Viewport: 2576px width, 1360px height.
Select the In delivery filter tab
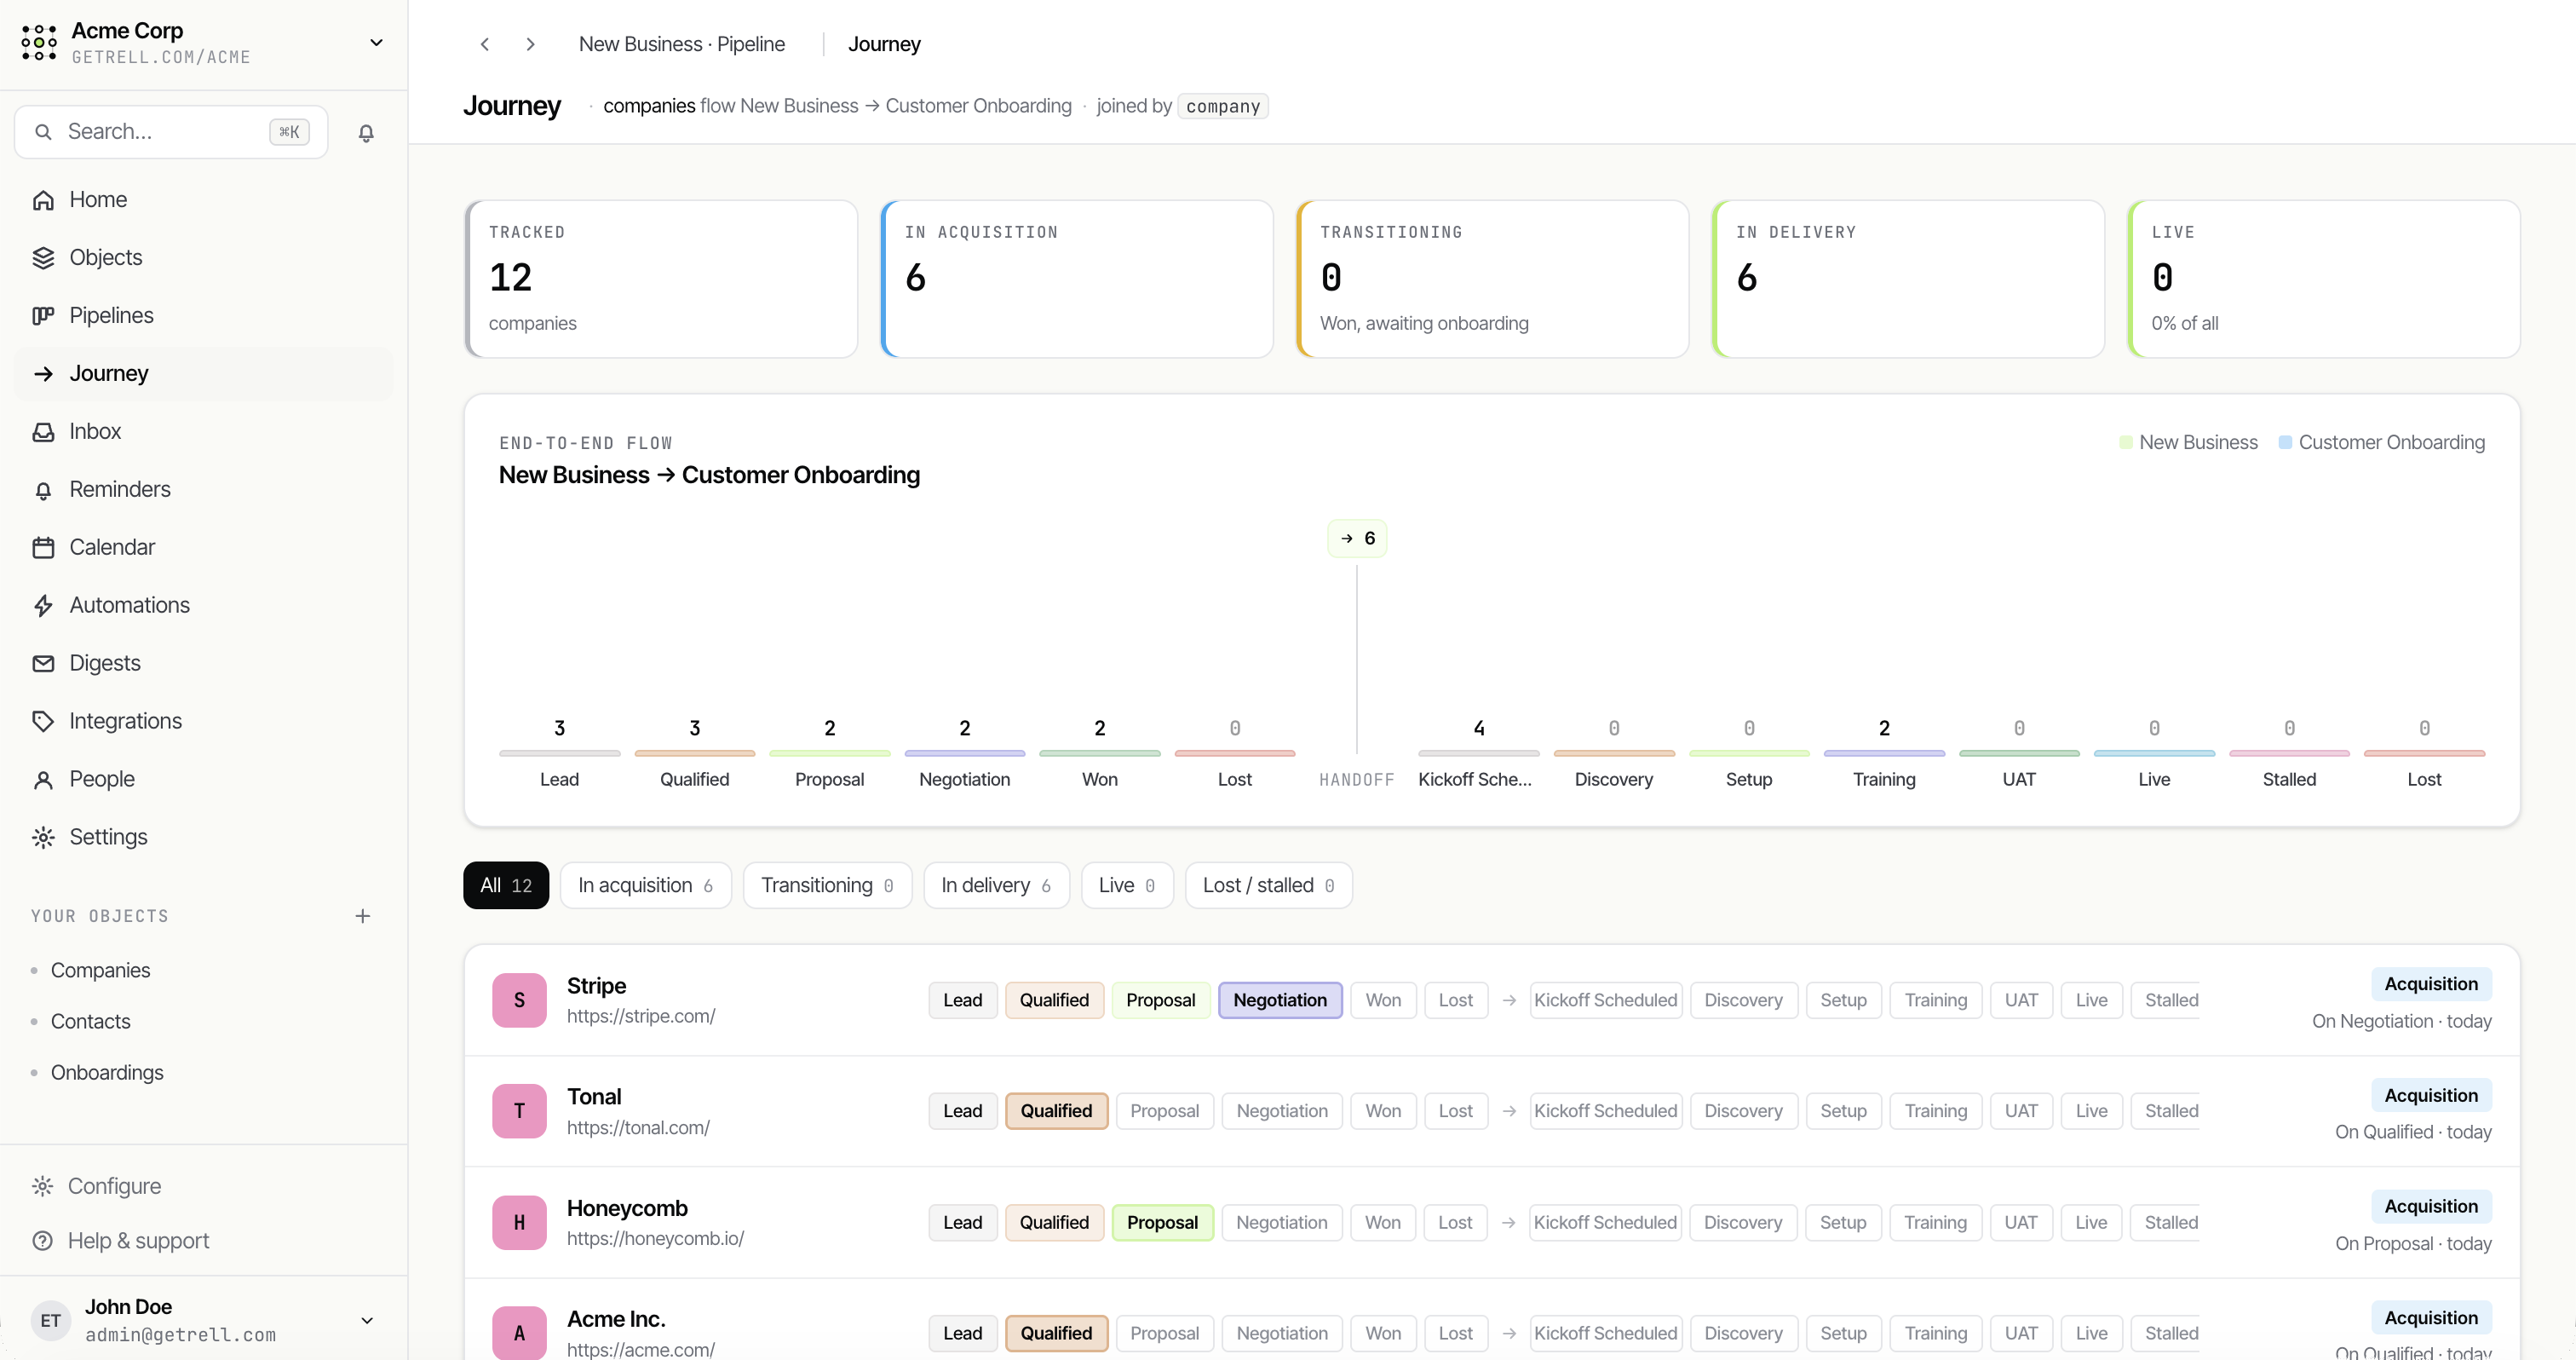pyautogui.click(x=996, y=885)
